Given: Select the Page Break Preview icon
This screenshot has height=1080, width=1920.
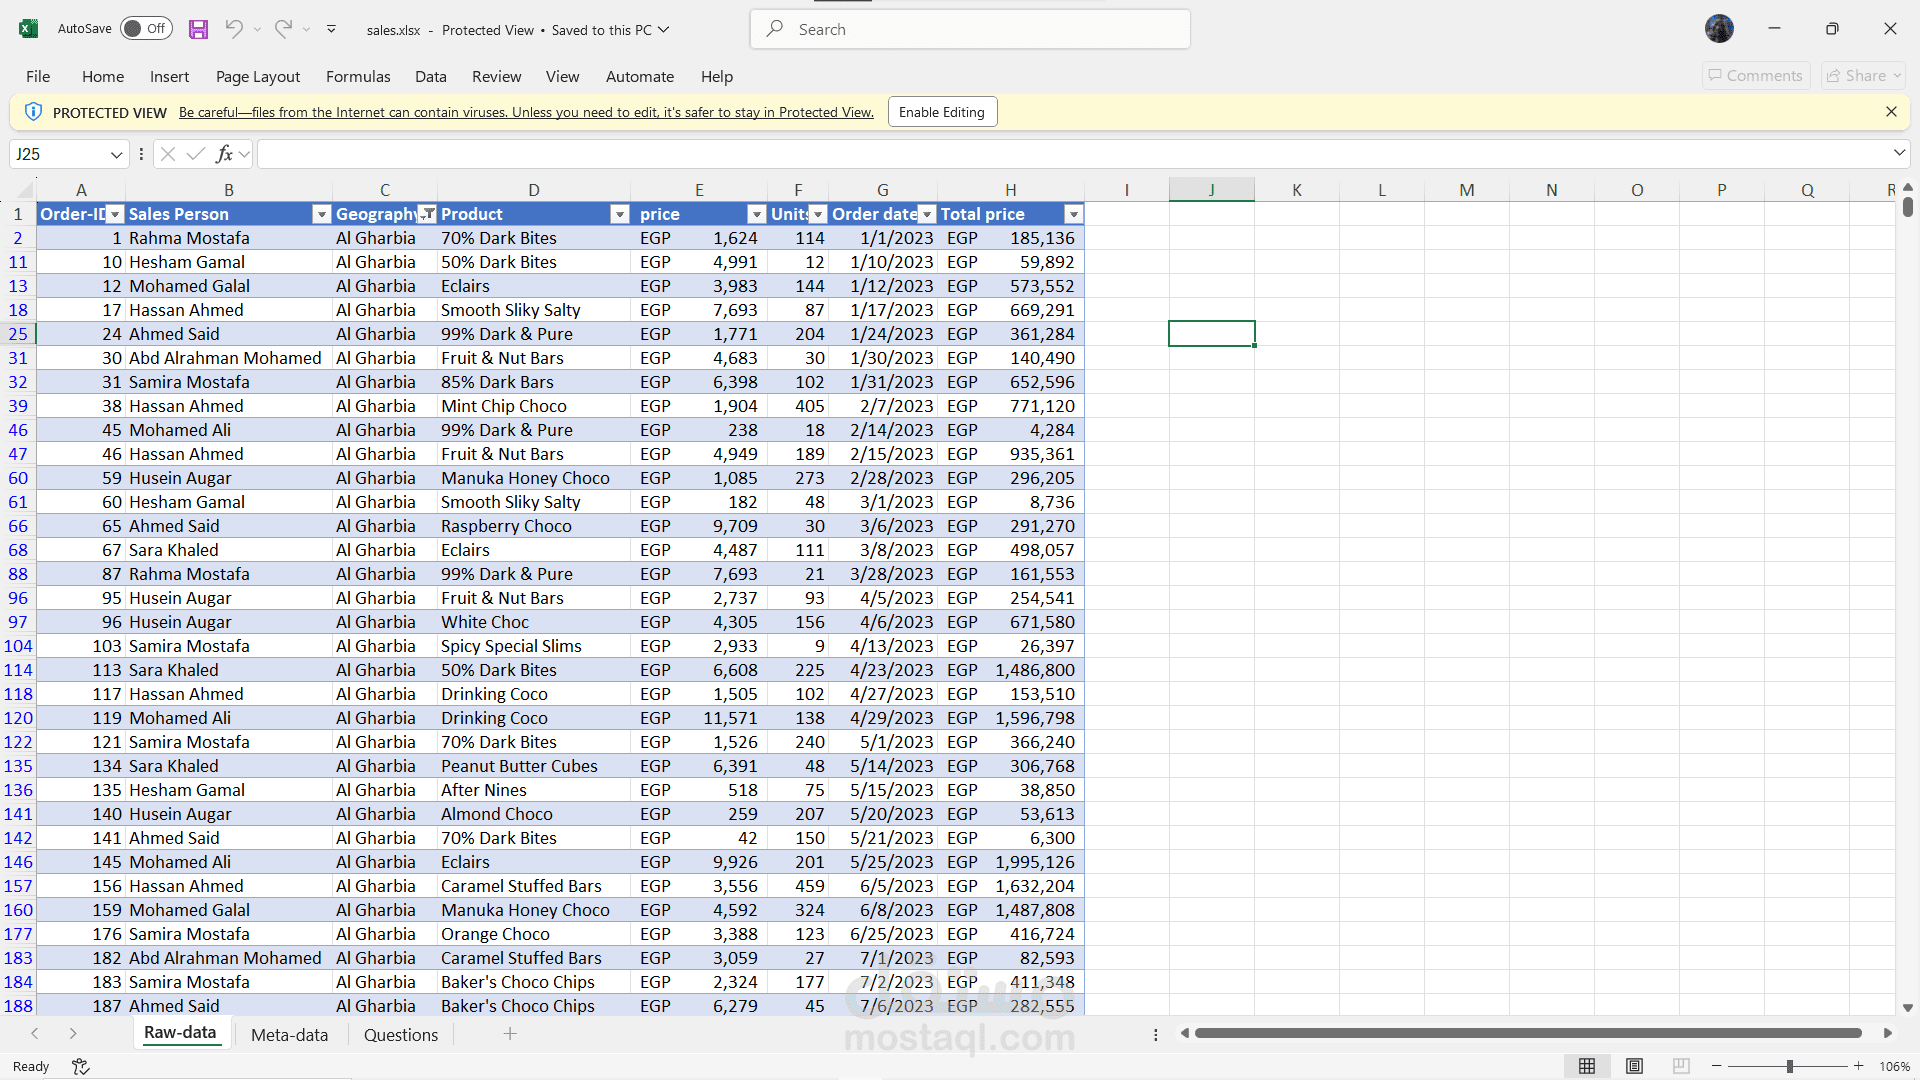Looking at the screenshot, I should [1681, 1066].
